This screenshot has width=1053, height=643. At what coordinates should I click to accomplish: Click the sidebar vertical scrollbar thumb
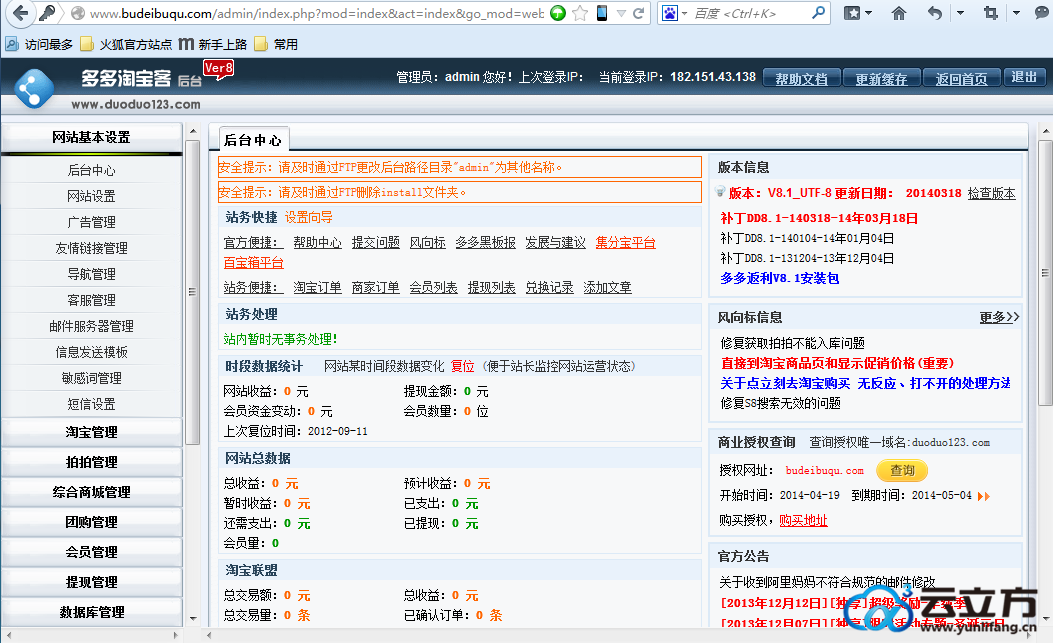[x=192, y=292]
